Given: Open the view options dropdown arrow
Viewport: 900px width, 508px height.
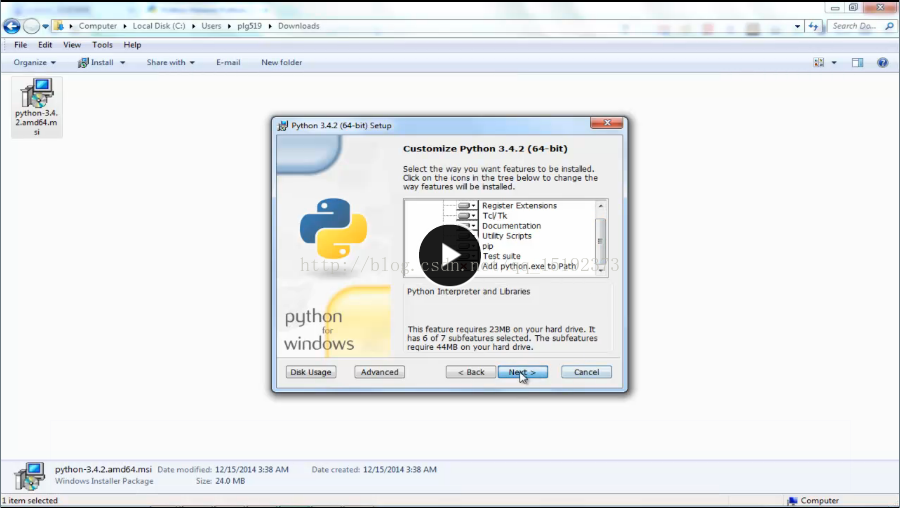Looking at the screenshot, I should (x=834, y=63).
